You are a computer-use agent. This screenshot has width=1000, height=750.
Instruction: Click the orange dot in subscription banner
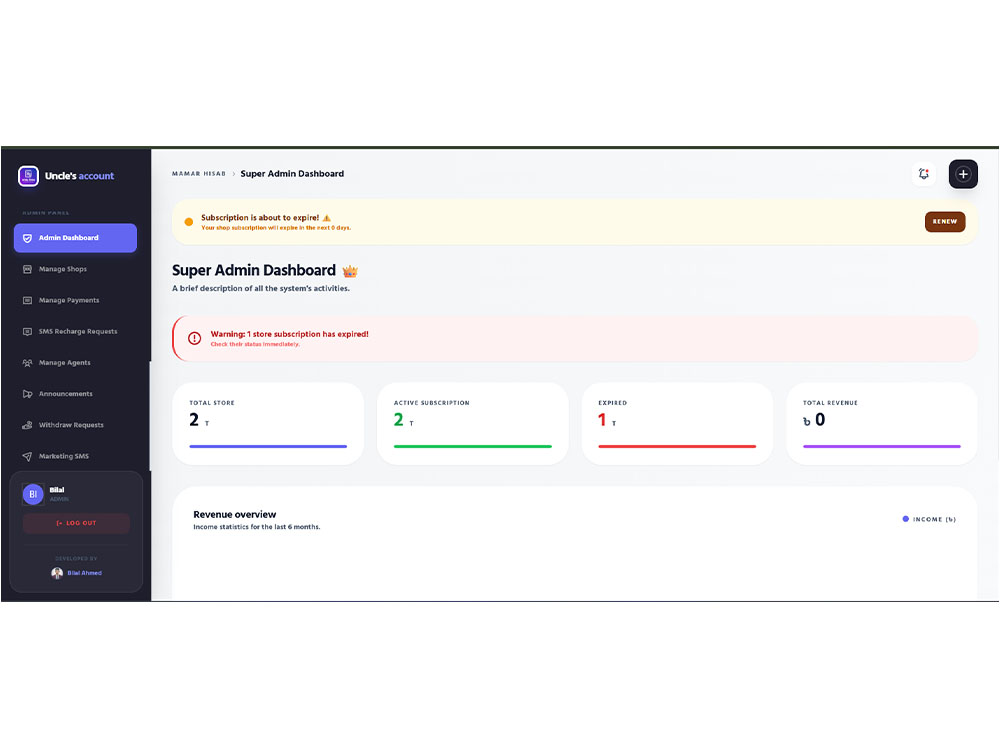189,222
